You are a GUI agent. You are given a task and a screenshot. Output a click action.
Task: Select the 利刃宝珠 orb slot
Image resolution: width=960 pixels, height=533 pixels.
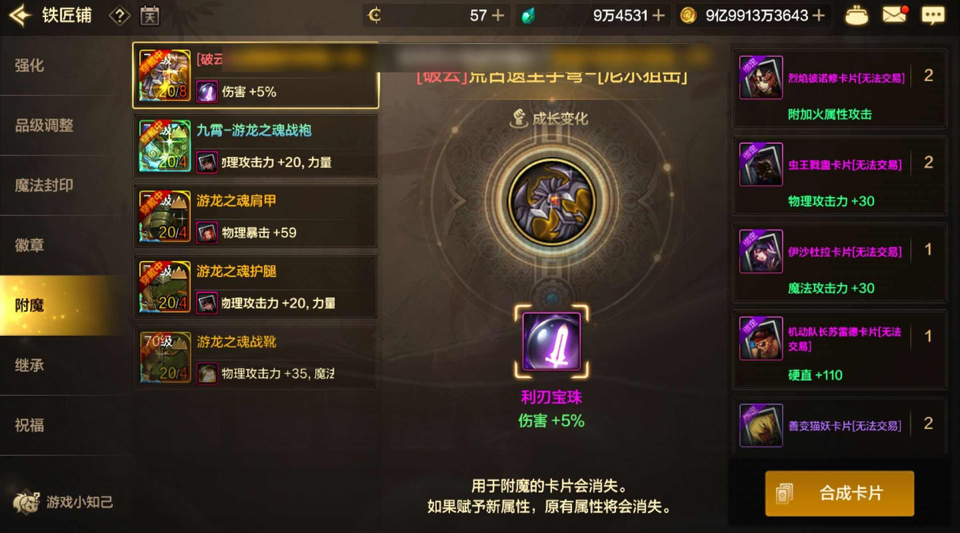(x=551, y=341)
